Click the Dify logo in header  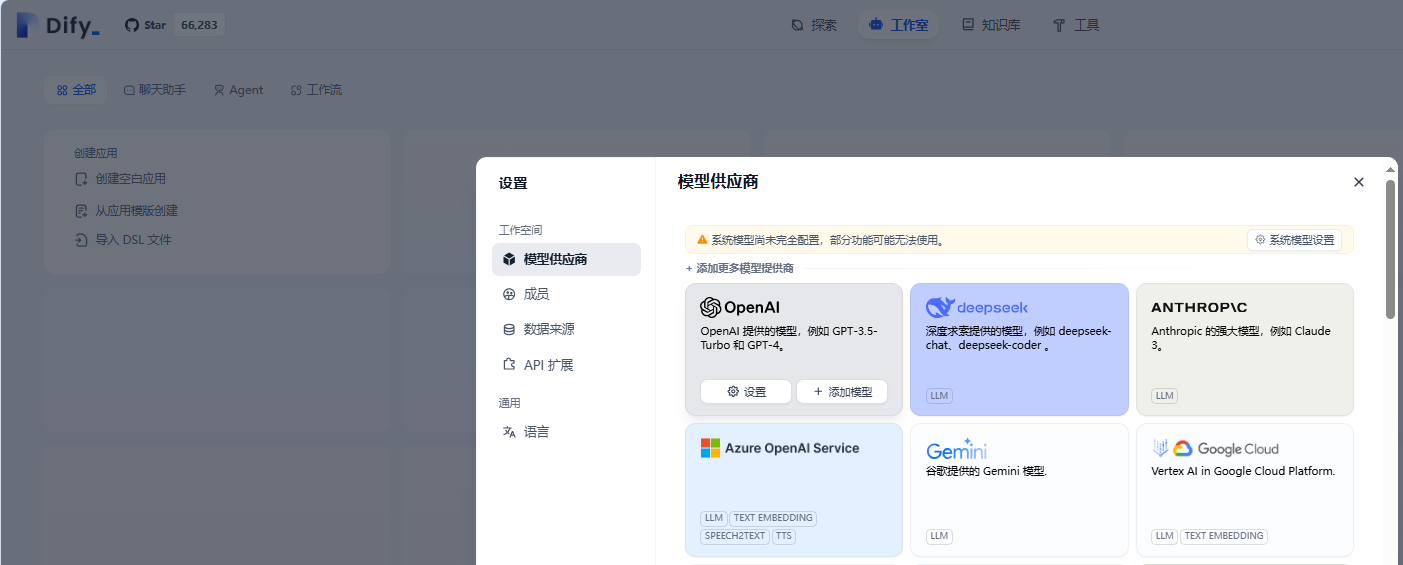(58, 25)
